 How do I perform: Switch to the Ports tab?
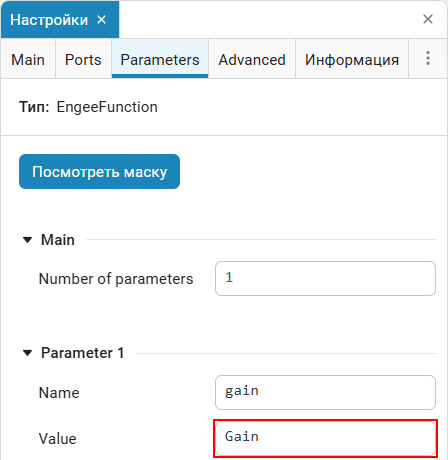(x=83, y=59)
